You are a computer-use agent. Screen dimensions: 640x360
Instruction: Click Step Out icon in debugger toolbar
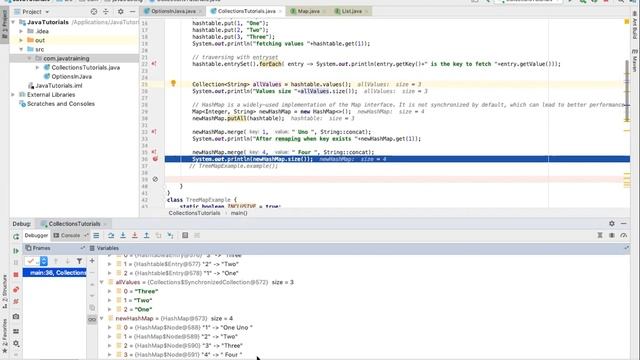[x=147, y=236]
